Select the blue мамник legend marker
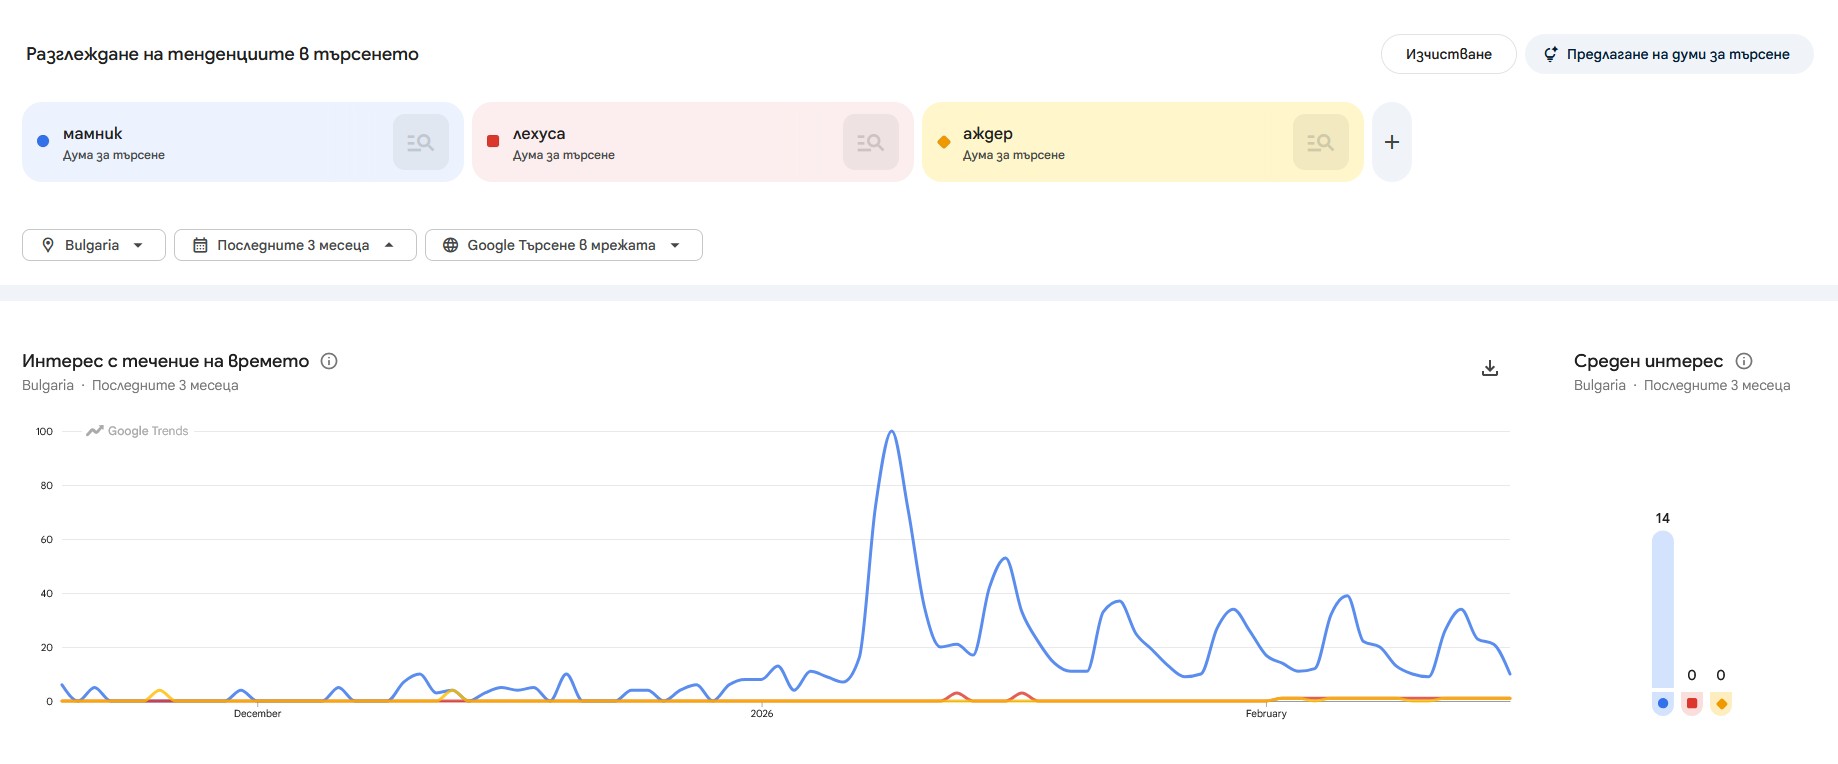Screen dimensions: 1838x764 click(1663, 703)
